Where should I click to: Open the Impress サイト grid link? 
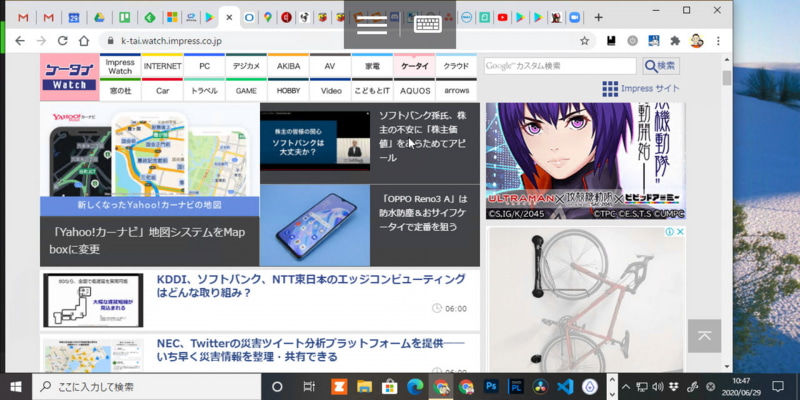641,89
